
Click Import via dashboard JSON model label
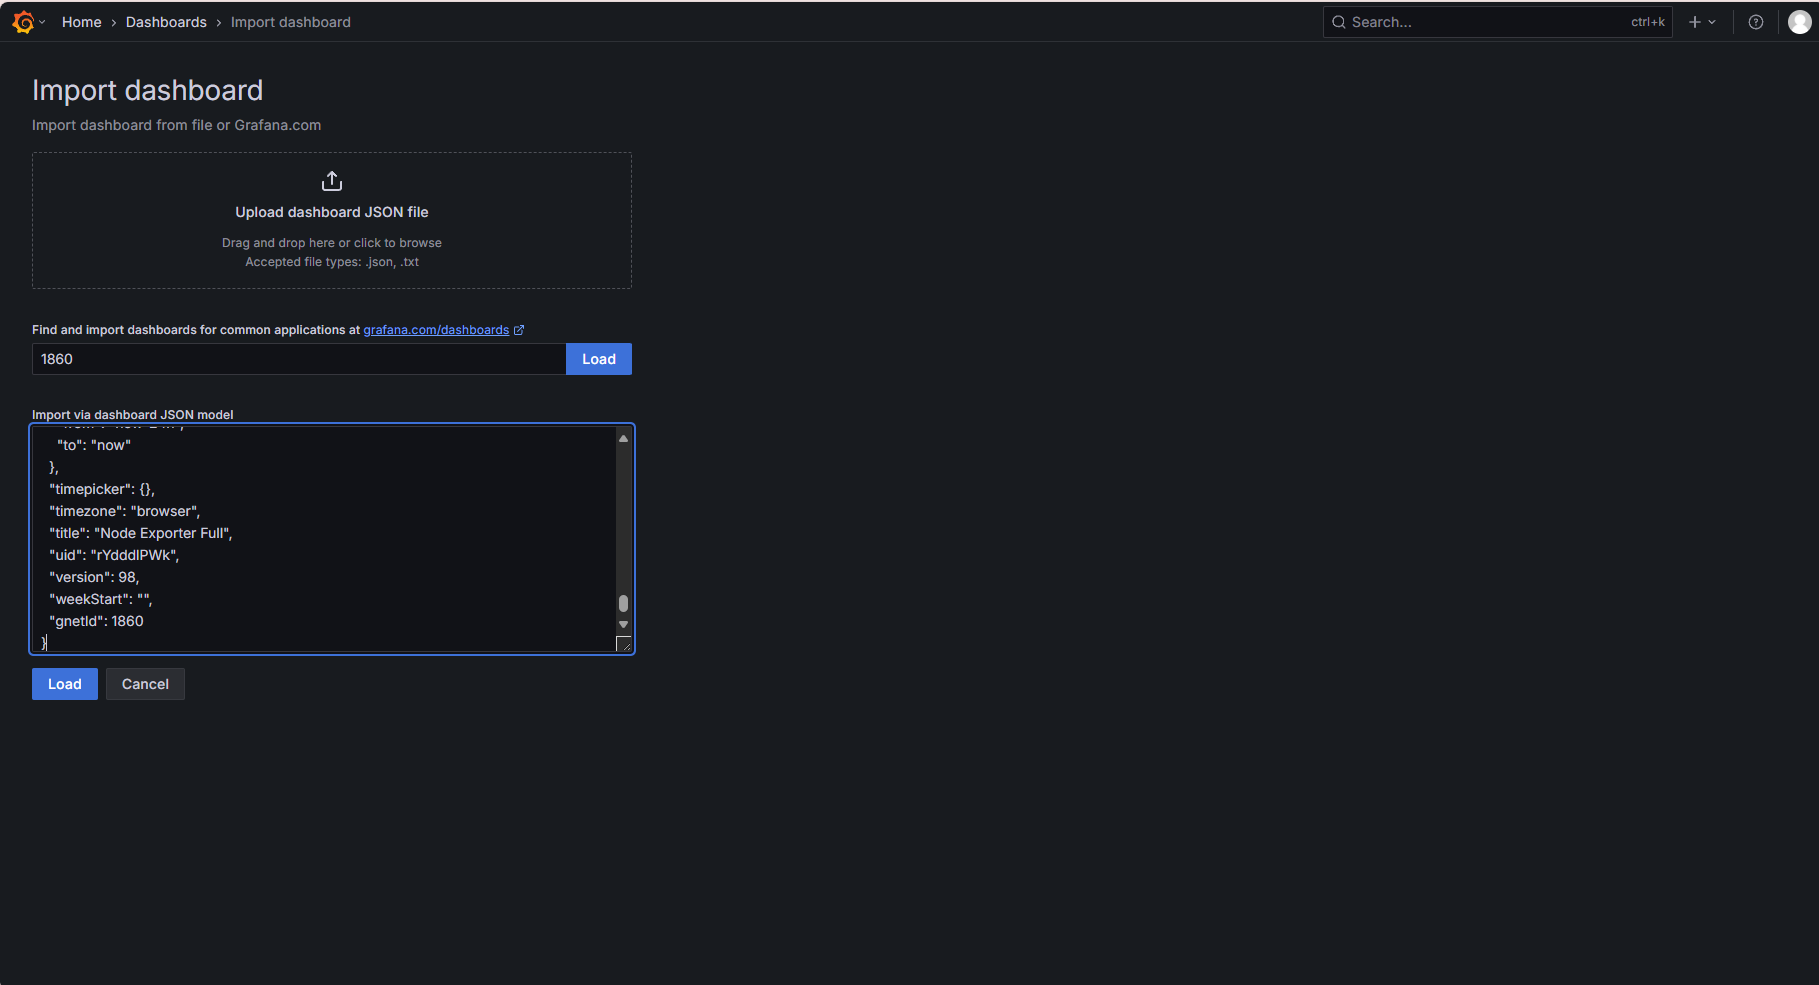133,415
